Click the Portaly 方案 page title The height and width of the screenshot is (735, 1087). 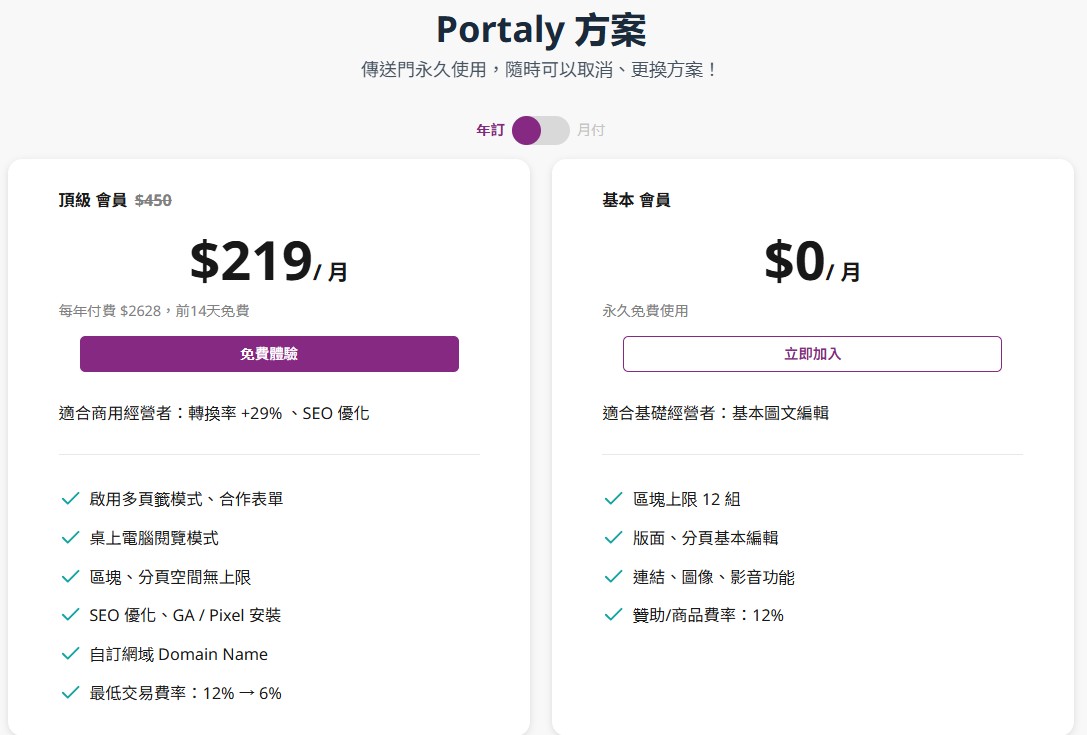pos(543,30)
